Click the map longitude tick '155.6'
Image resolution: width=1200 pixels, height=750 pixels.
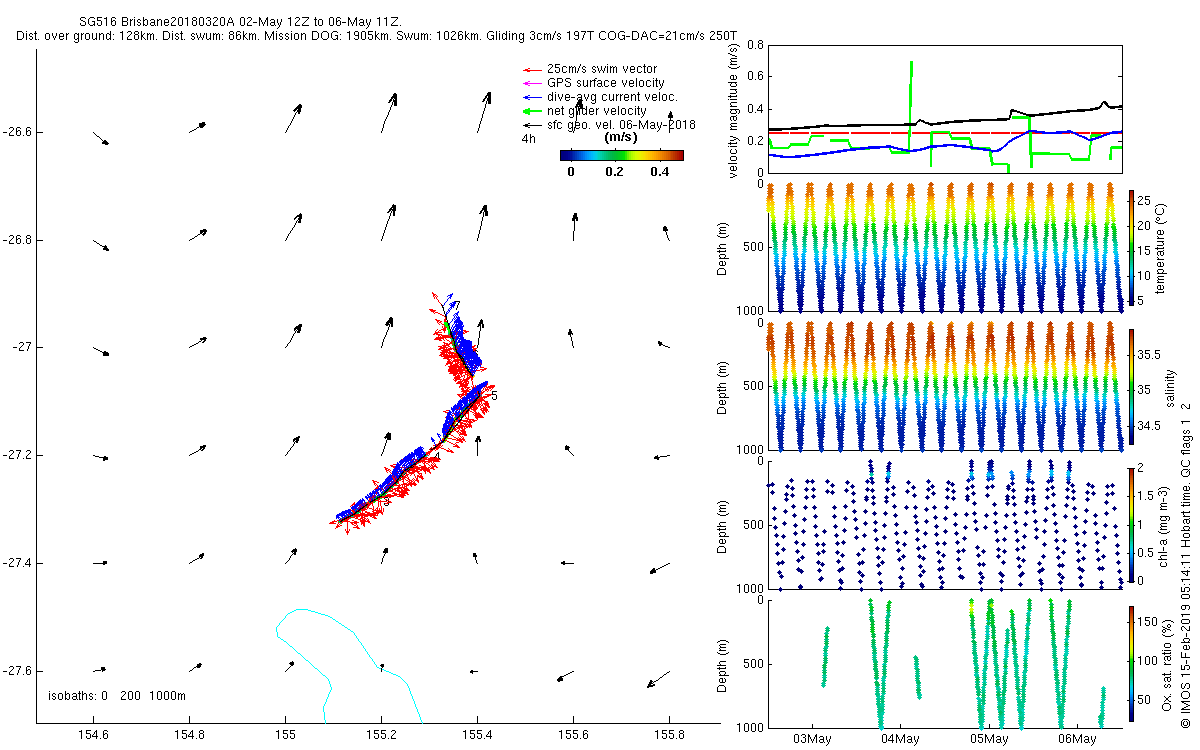(x=574, y=735)
